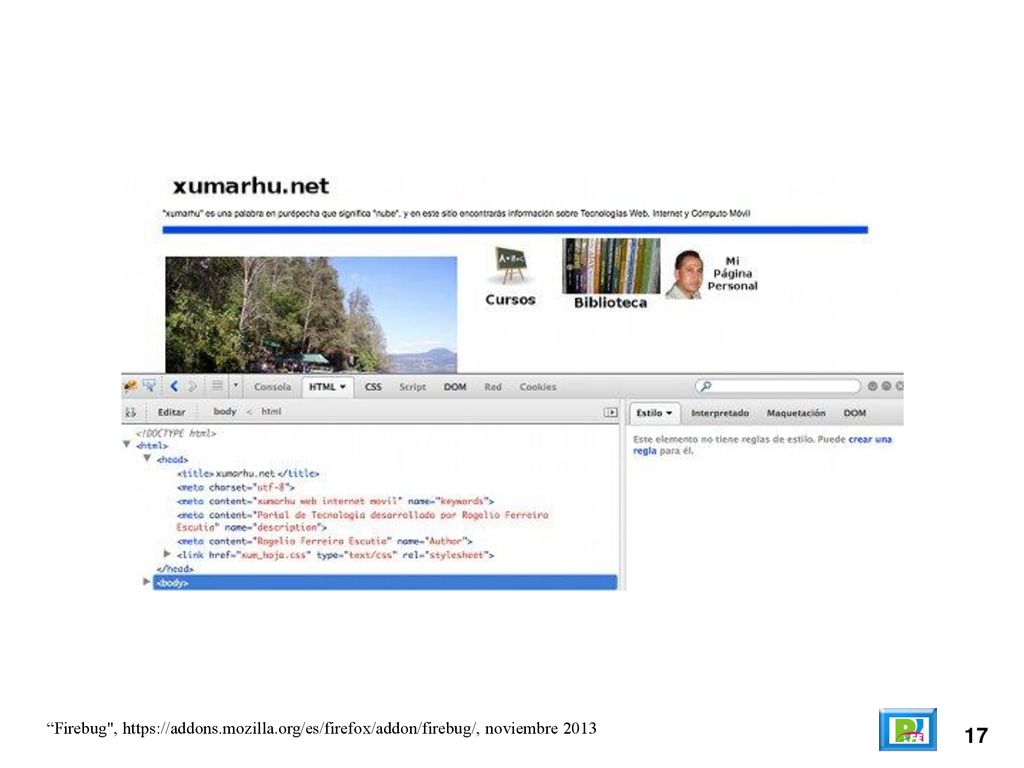Select the html breadcrumb
The height and width of the screenshot is (768, 1024).
[271, 411]
